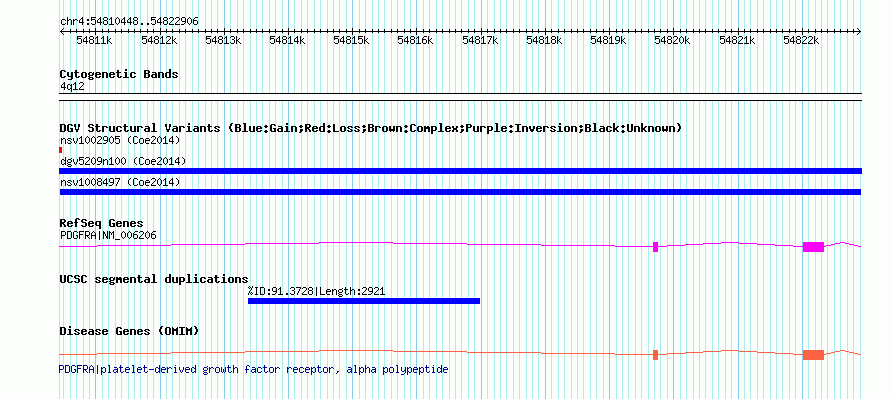
Task: Select the 54818k ruler tick label
Action: (x=545, y=40)
